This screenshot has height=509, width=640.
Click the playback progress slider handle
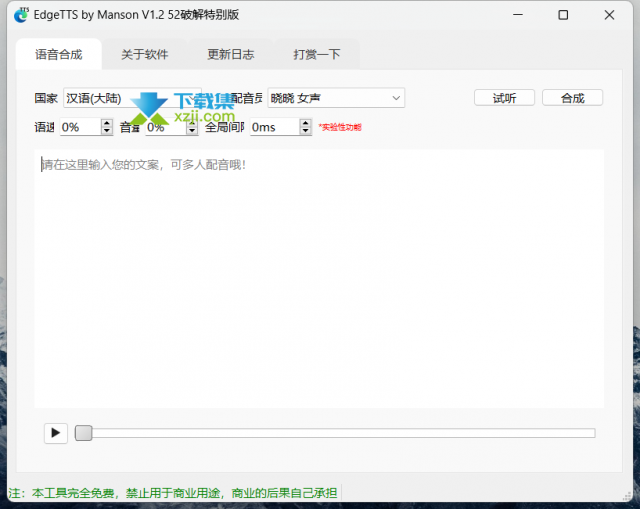coord(84,433)
